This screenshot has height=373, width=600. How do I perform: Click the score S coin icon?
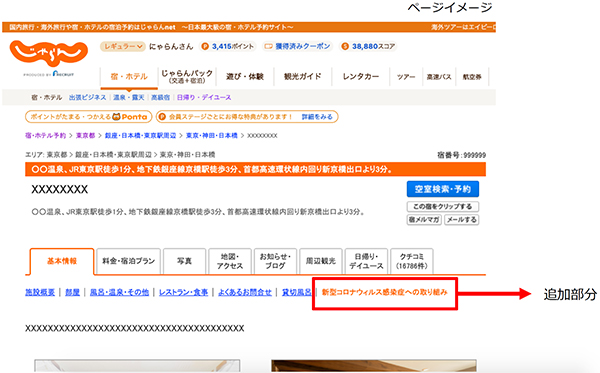pyautogui.click(x=345, y=47)
